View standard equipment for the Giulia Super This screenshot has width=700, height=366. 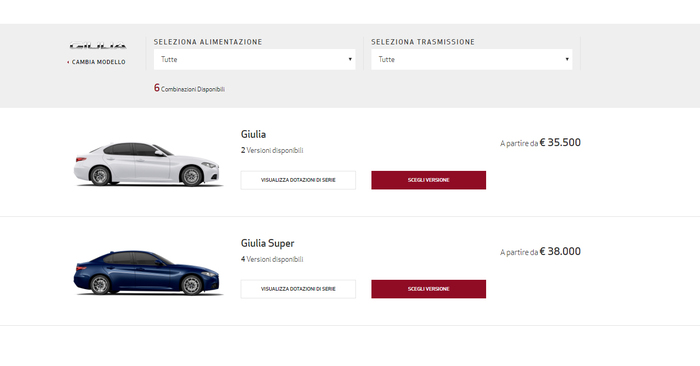click(298, 289)
